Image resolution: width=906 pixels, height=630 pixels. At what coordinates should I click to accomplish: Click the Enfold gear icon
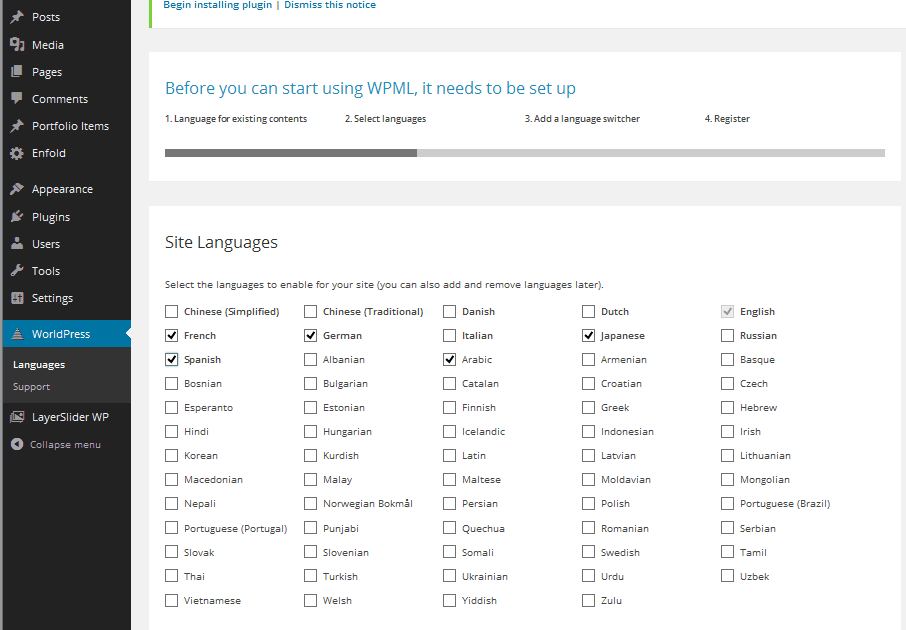click(17, 153)
